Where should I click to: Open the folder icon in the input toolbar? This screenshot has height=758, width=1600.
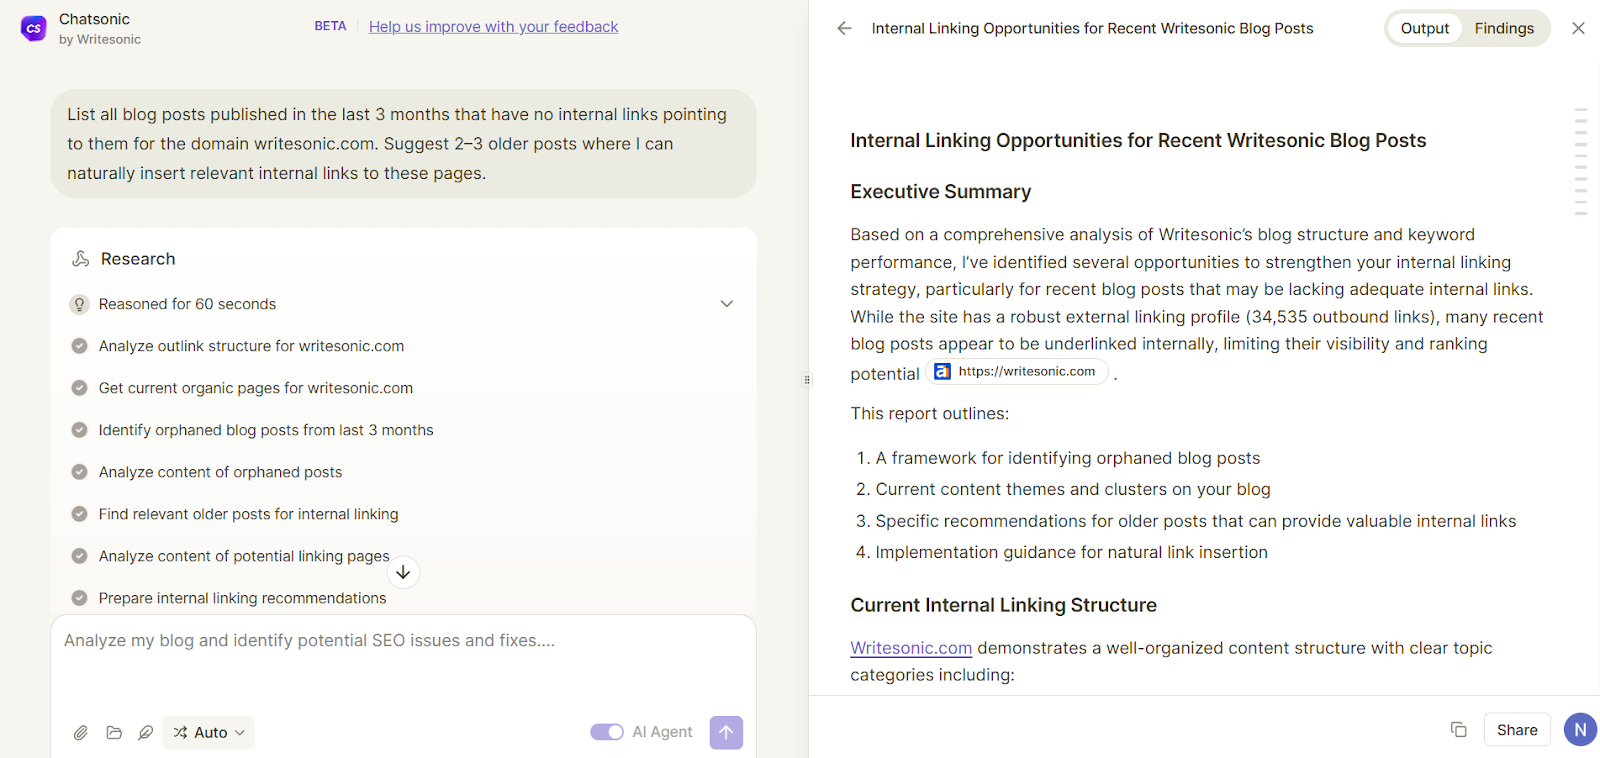pyautogui.click(x=114, y=733)
